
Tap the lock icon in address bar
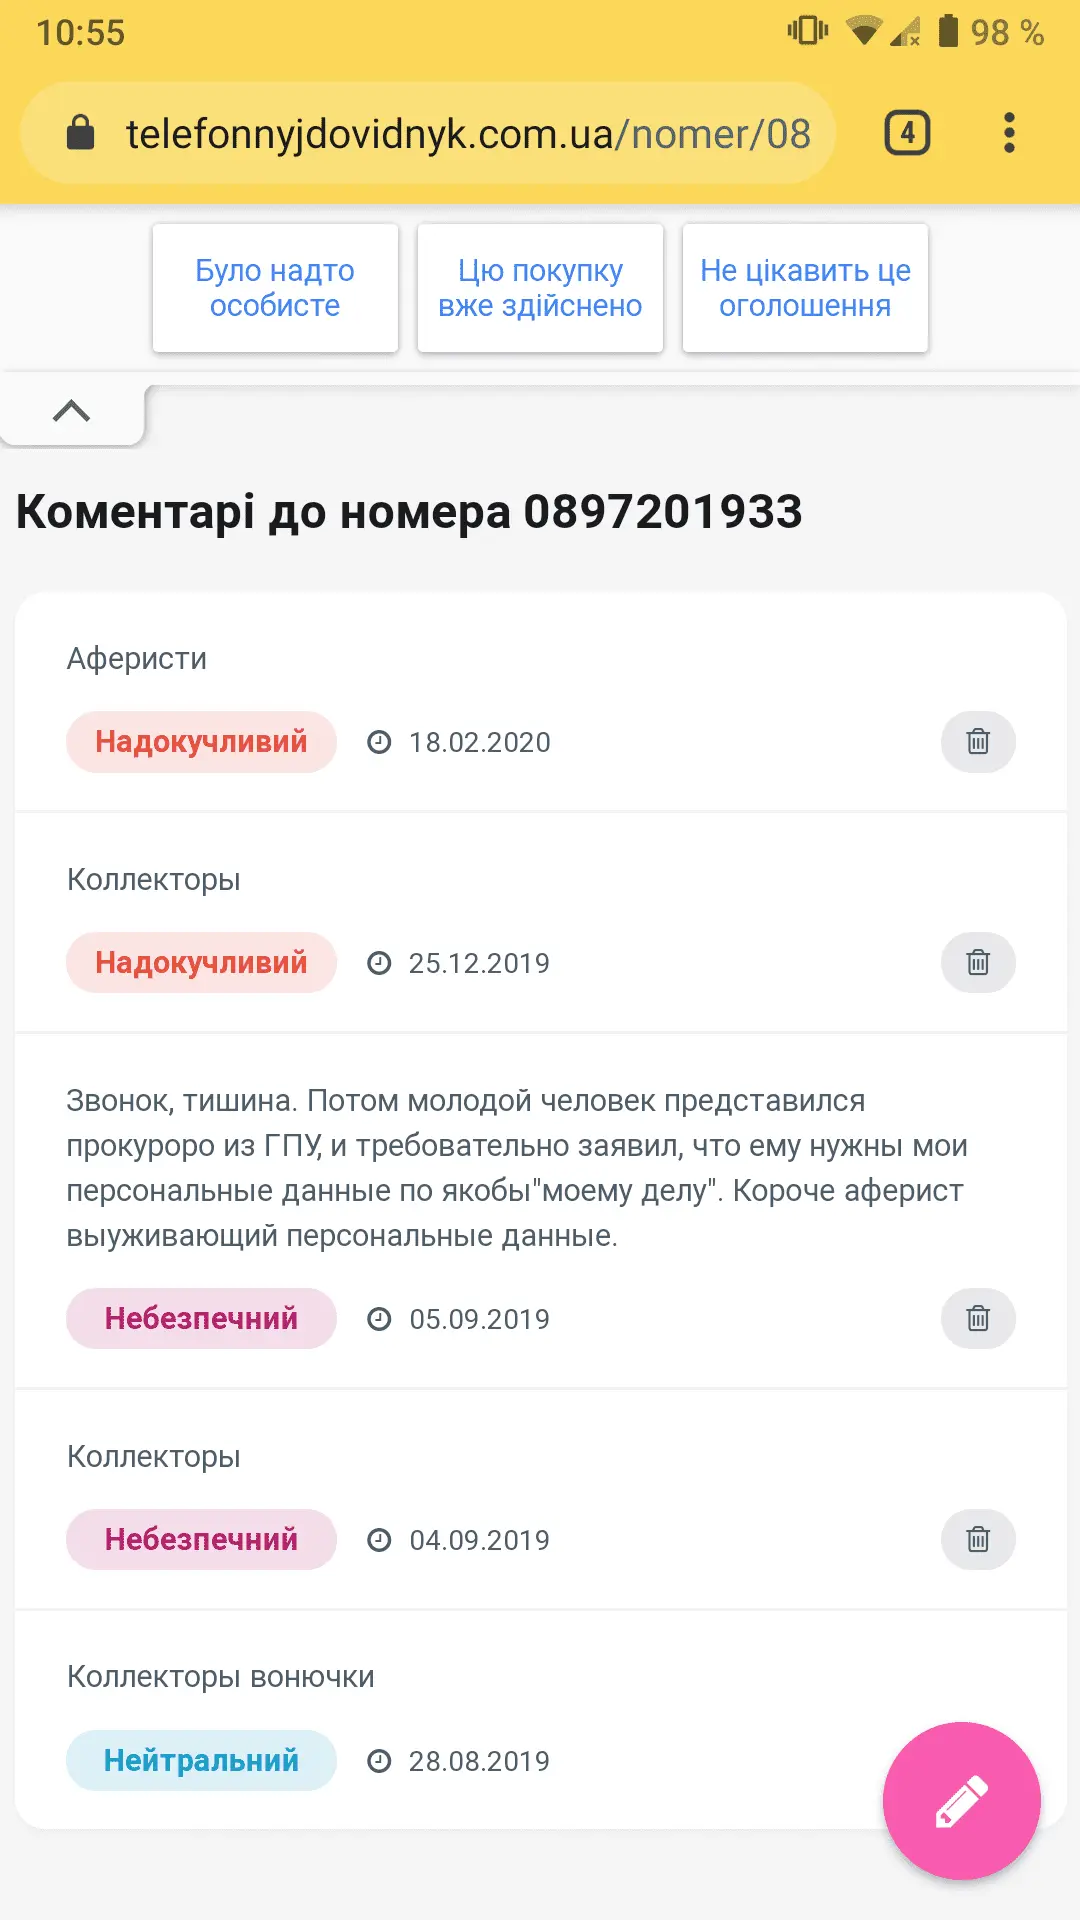pyautogui.click(x=80, y=133)
